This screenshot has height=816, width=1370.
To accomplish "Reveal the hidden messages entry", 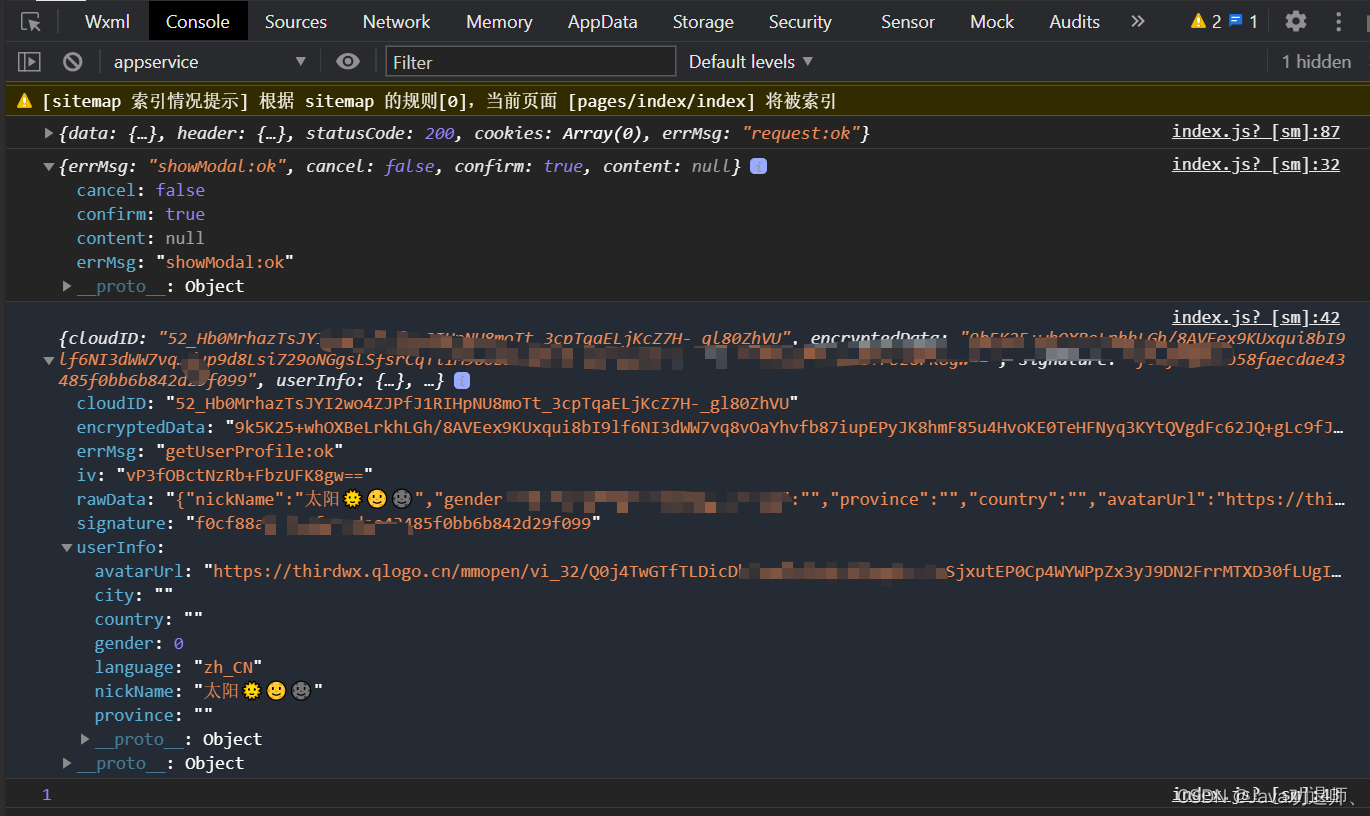I will pos(1316,61).
